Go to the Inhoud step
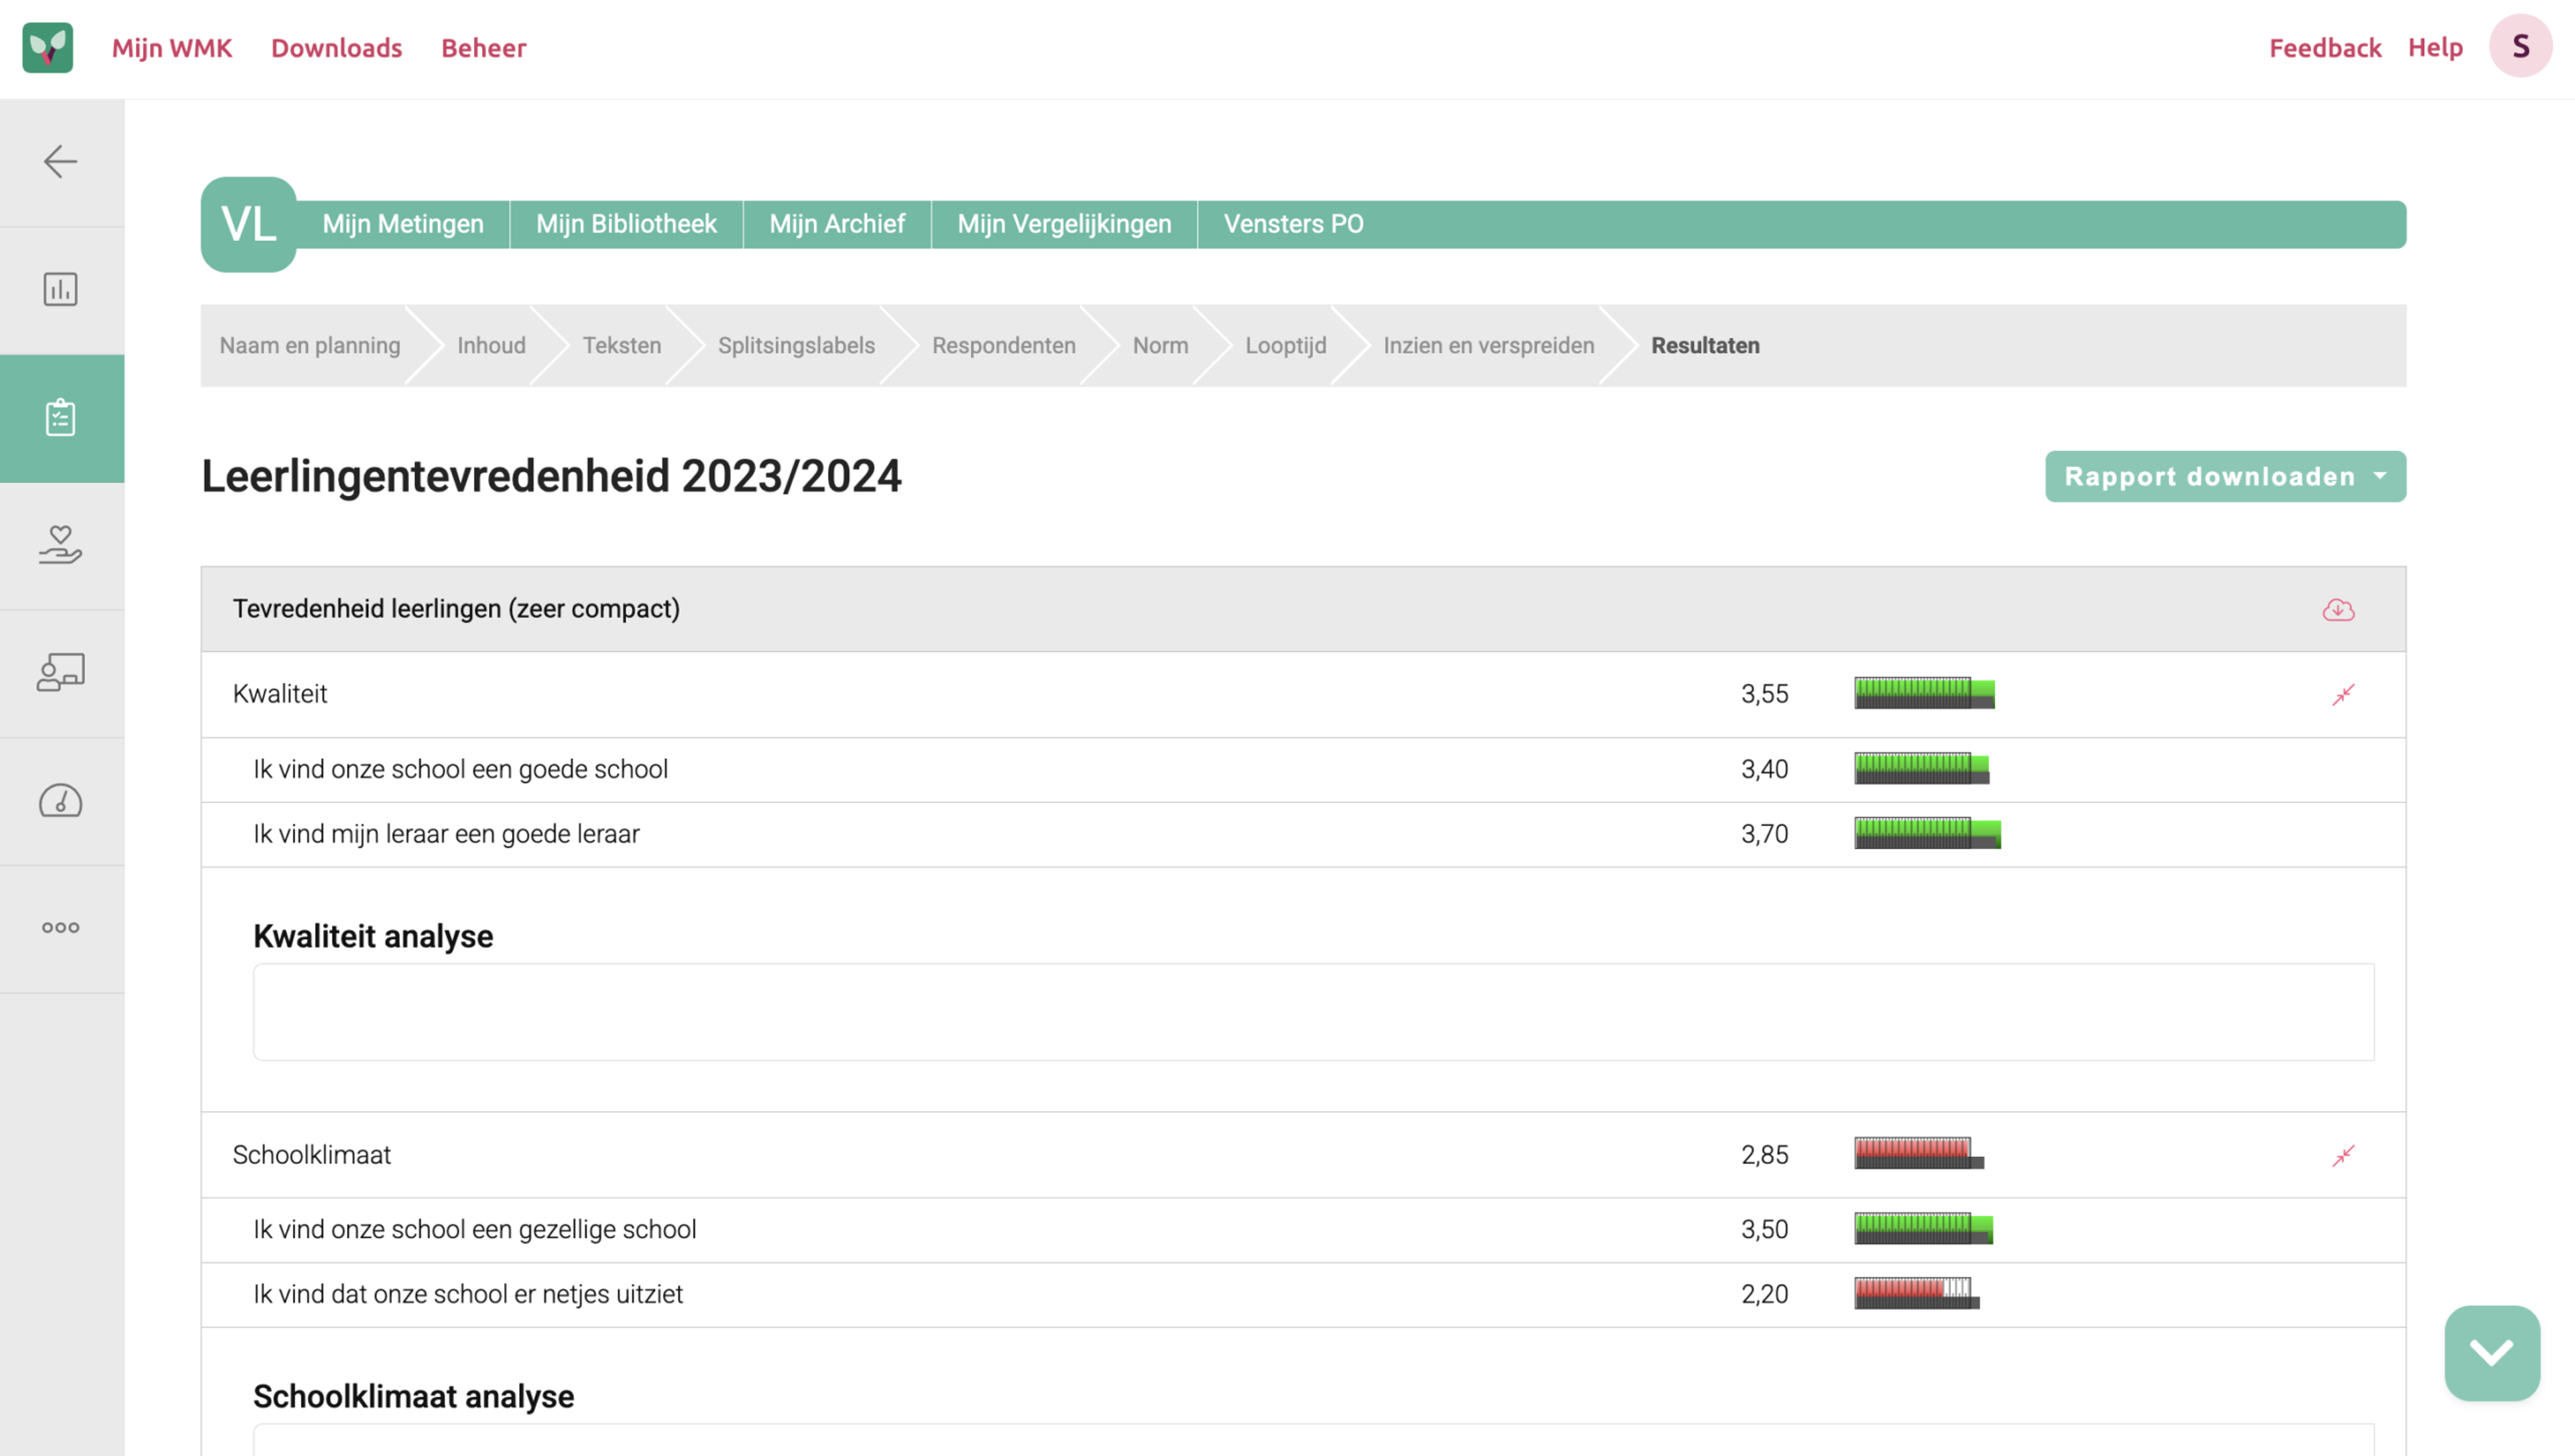The height and width of the screenshot is (1456, 2575). [x=492, y=346]
